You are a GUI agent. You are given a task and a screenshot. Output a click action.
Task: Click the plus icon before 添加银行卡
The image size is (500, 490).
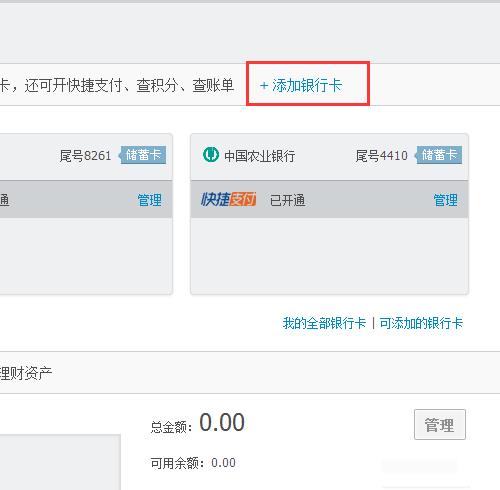click(x=264, y=86)
